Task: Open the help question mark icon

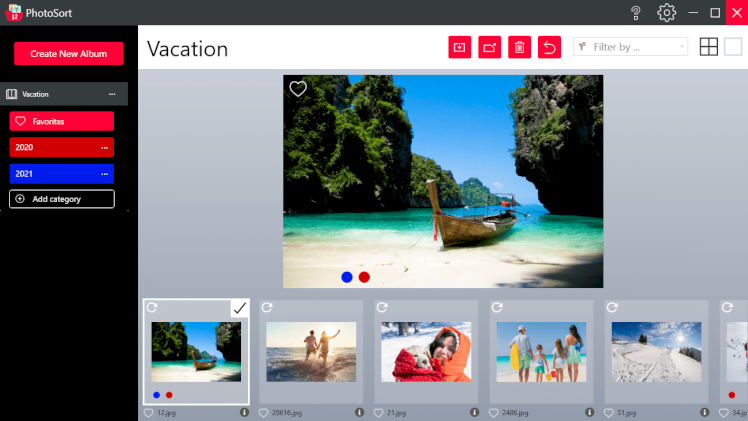Action: 635,13
